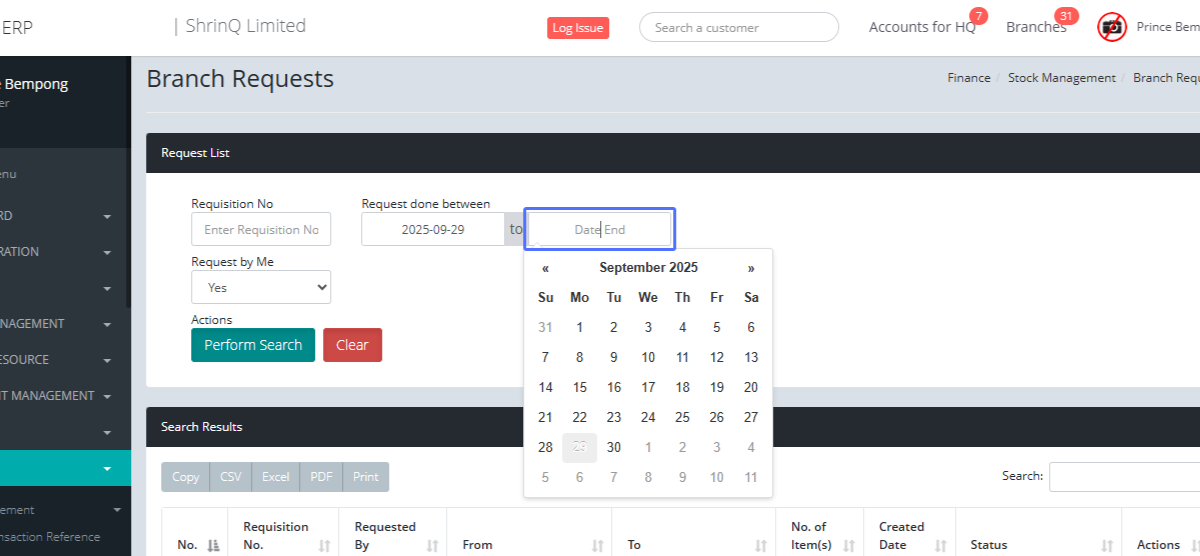
Task: Export results with Excel button
Action: [x=275, y=477]
